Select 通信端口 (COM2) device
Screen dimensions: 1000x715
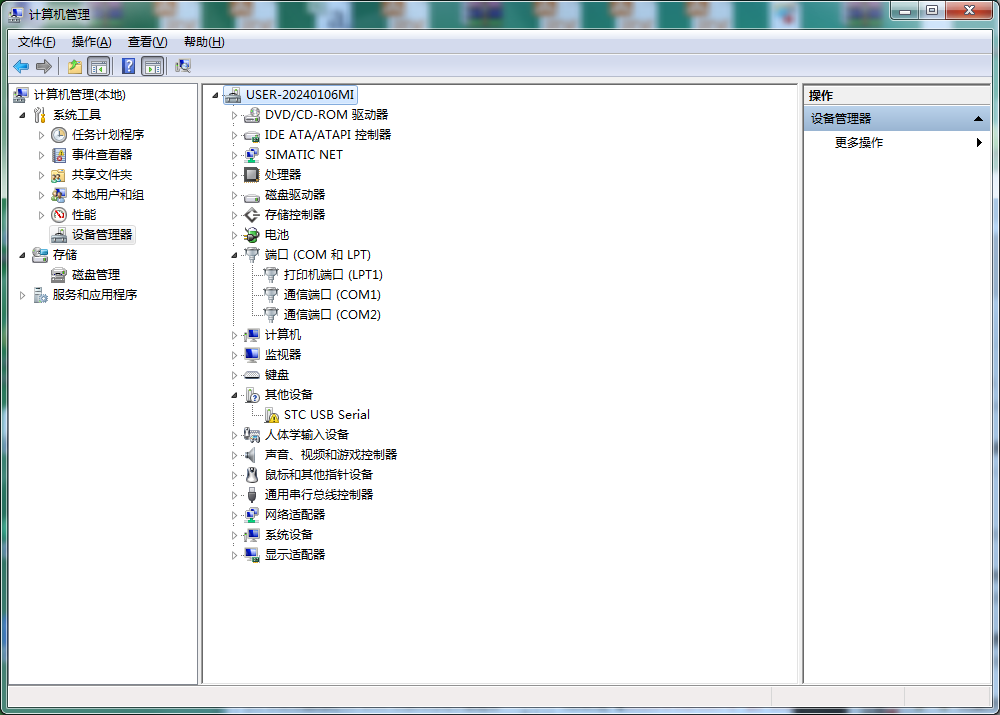pos(332,314)
